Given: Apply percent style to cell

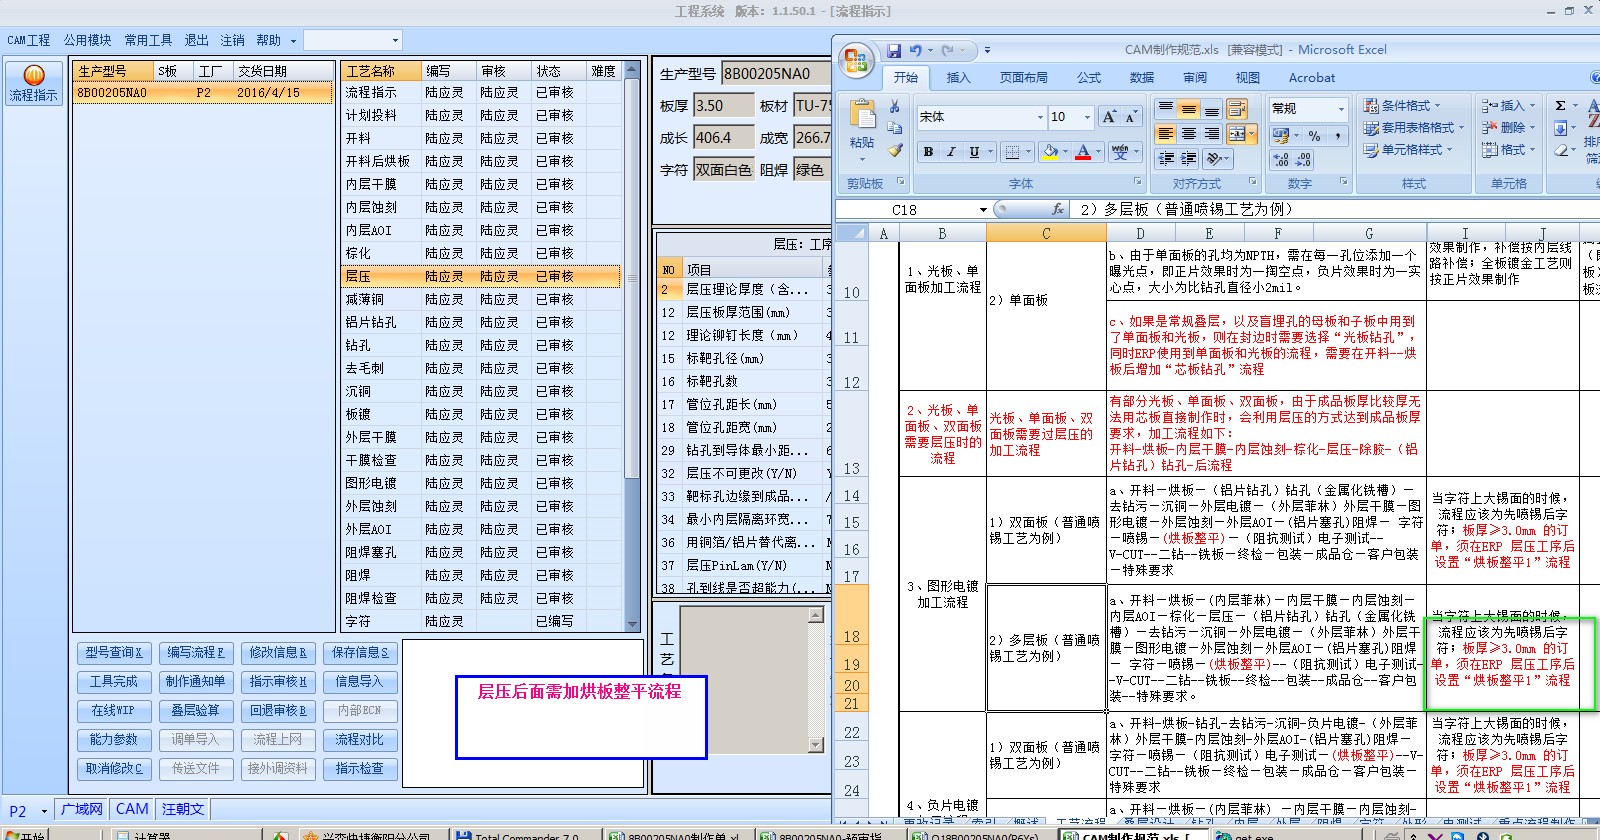Looking at the screenshot, I should point(1314,135).
